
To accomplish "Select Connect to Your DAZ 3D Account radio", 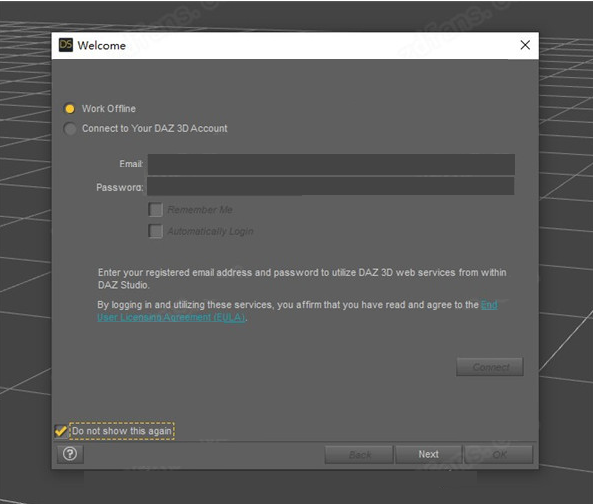I will coord(70,129).
